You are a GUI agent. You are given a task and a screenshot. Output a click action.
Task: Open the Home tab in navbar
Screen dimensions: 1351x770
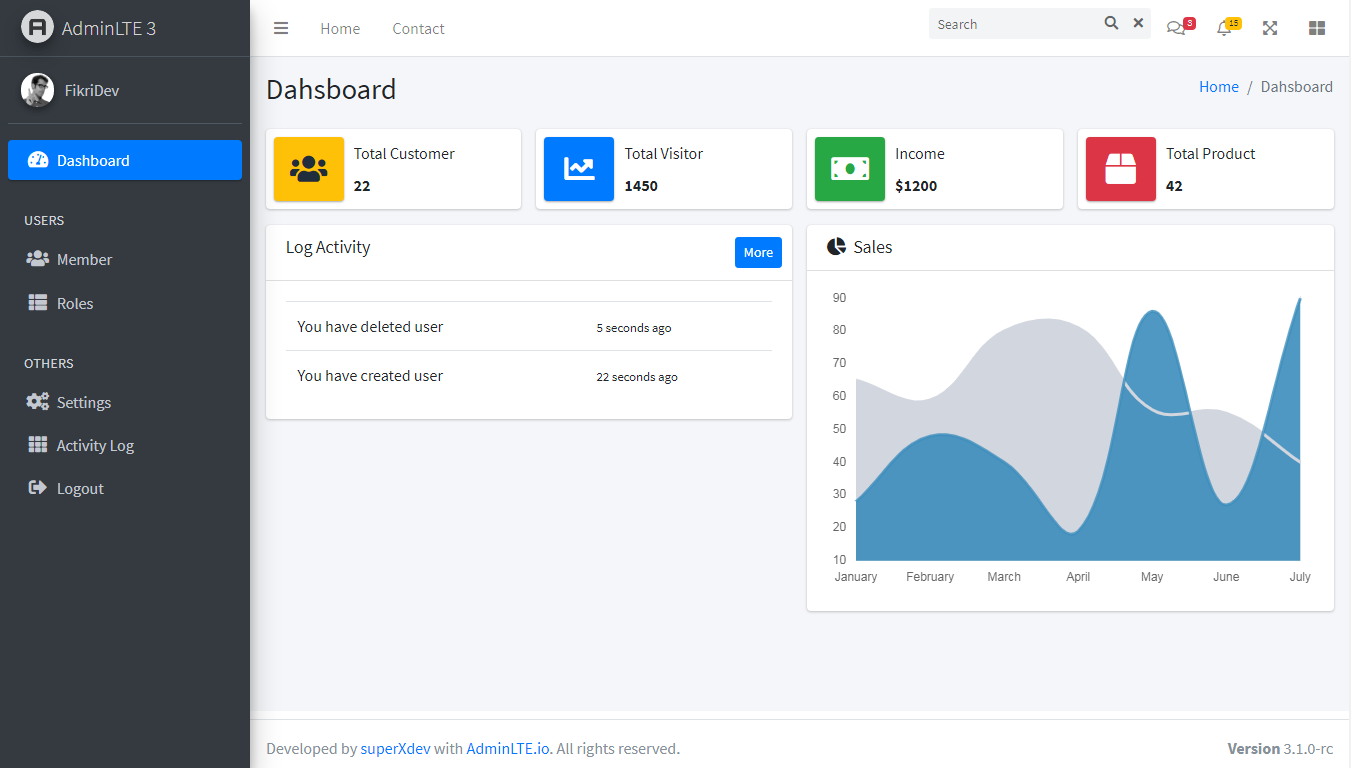340,28
